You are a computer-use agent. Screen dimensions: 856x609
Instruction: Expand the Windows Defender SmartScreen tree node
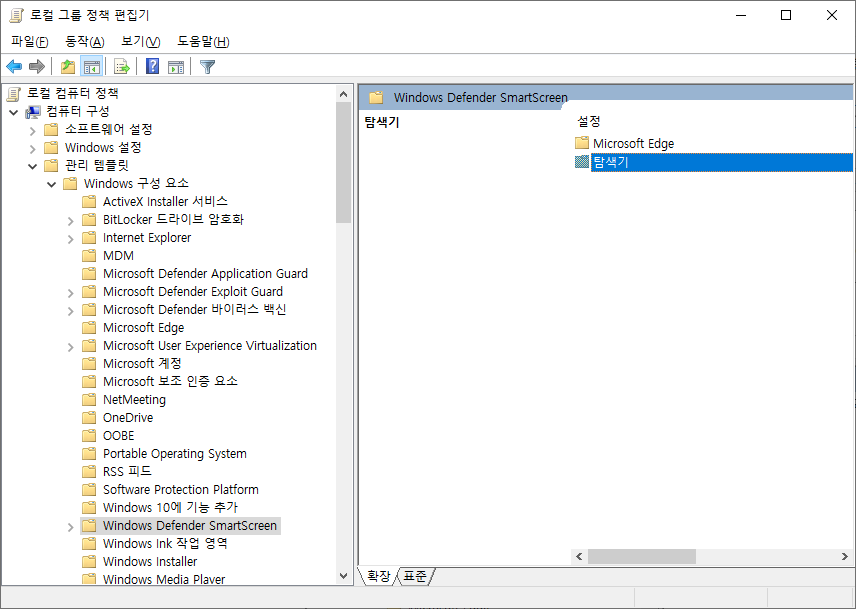click(x=70, y=527)
